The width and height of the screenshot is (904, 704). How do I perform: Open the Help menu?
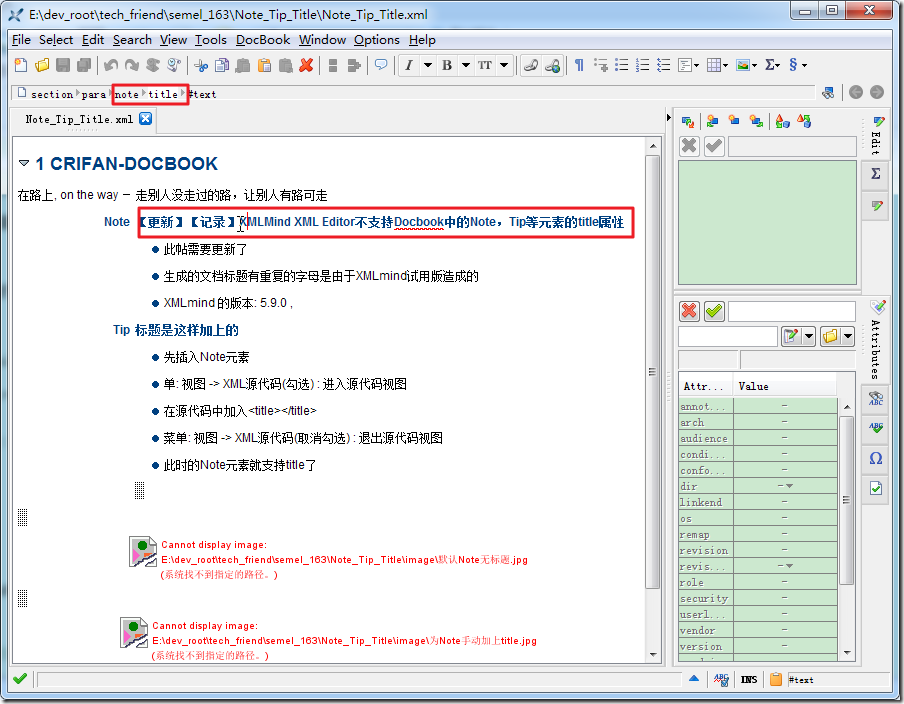coord(422,40)
